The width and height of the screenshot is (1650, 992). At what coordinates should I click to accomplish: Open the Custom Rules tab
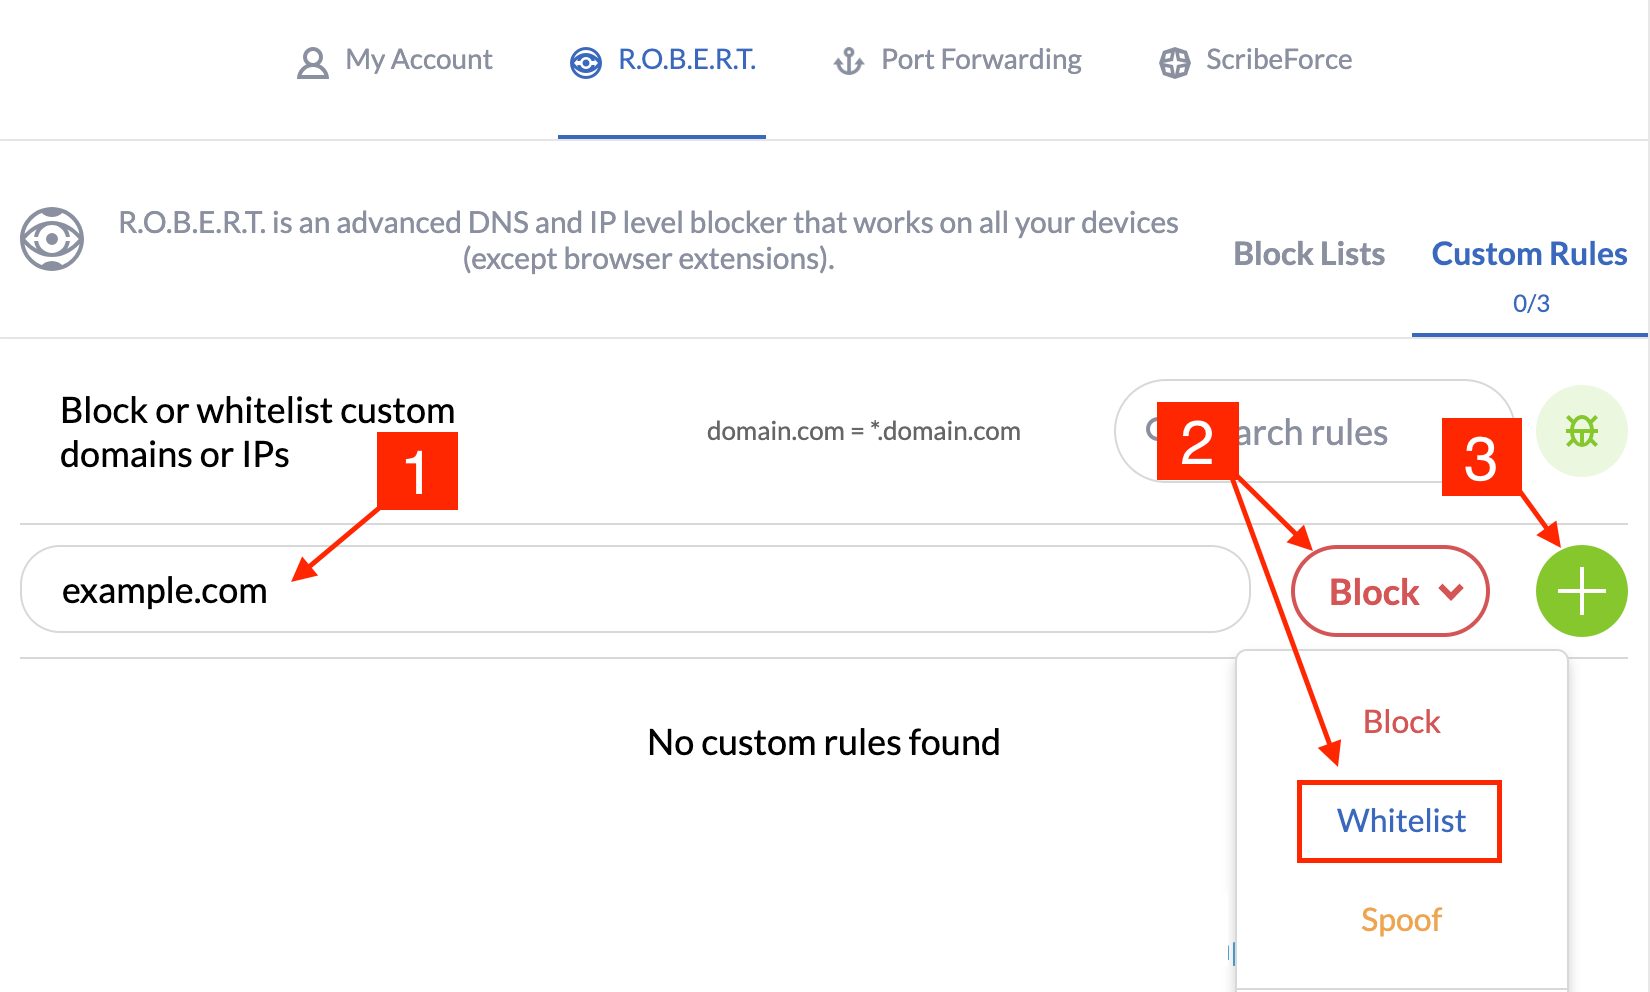point(1529,254)
